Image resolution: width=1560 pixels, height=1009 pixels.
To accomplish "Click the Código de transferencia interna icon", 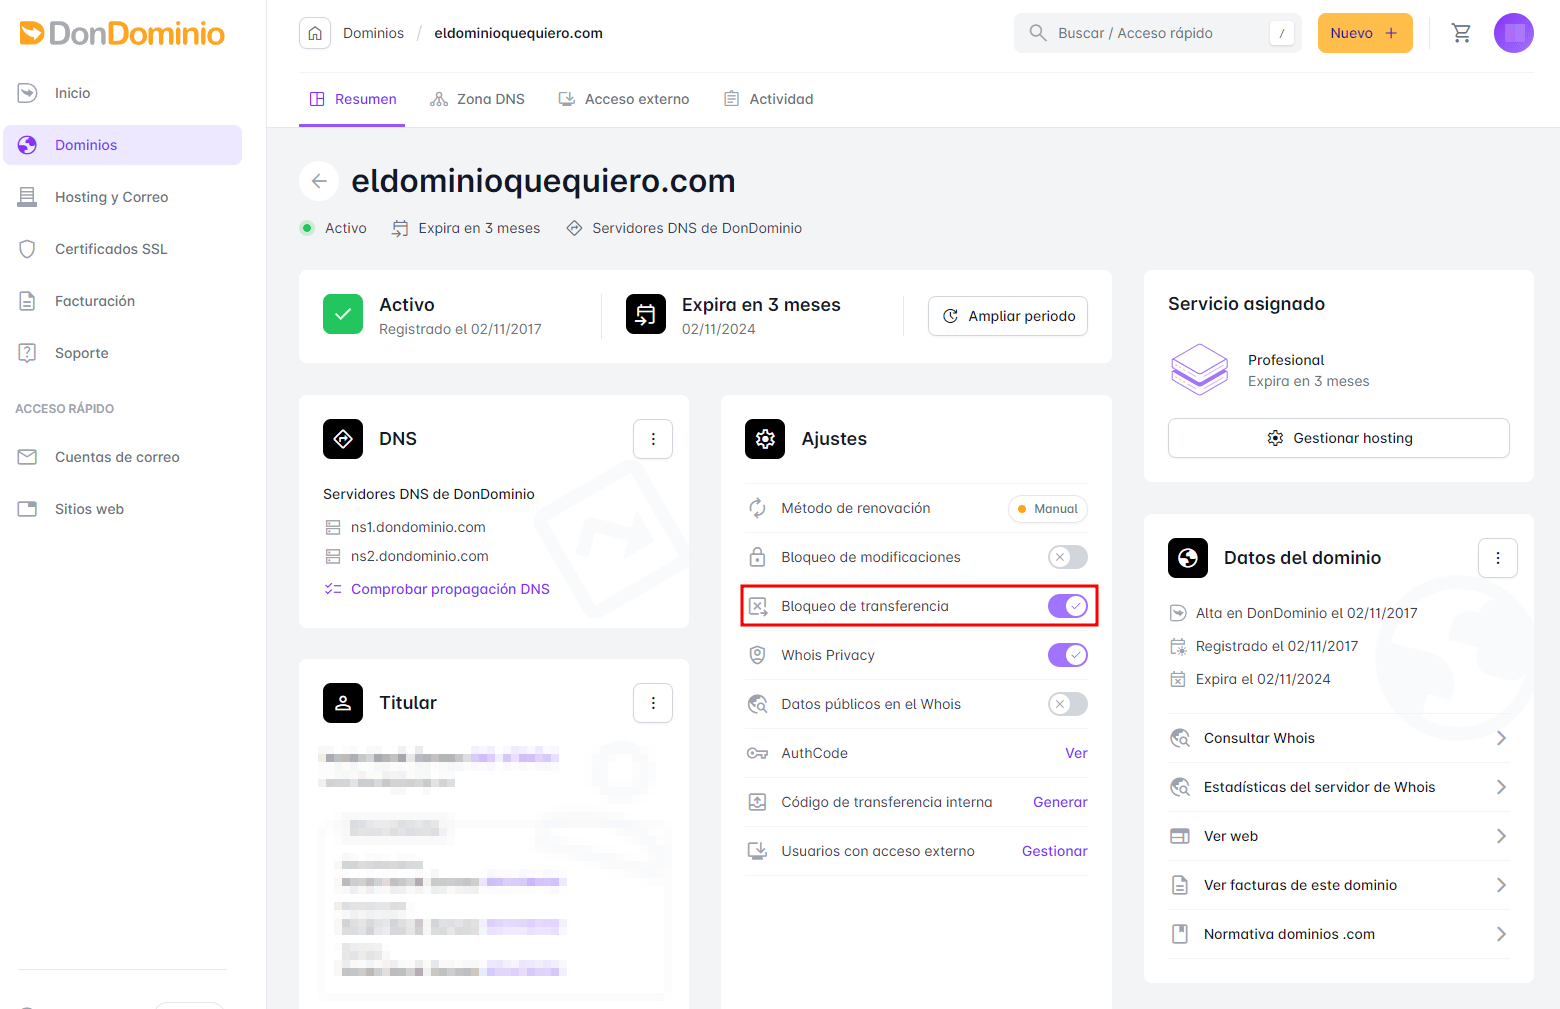I will (758, 802).
